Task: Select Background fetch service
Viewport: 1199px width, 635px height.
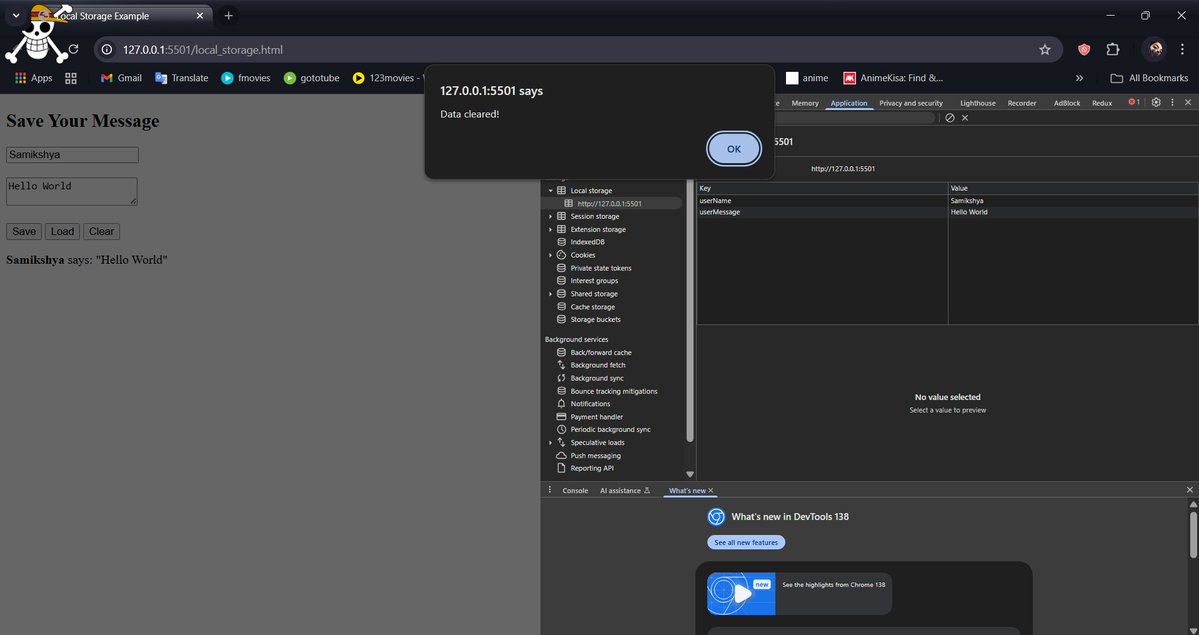Action: [597, 365]
